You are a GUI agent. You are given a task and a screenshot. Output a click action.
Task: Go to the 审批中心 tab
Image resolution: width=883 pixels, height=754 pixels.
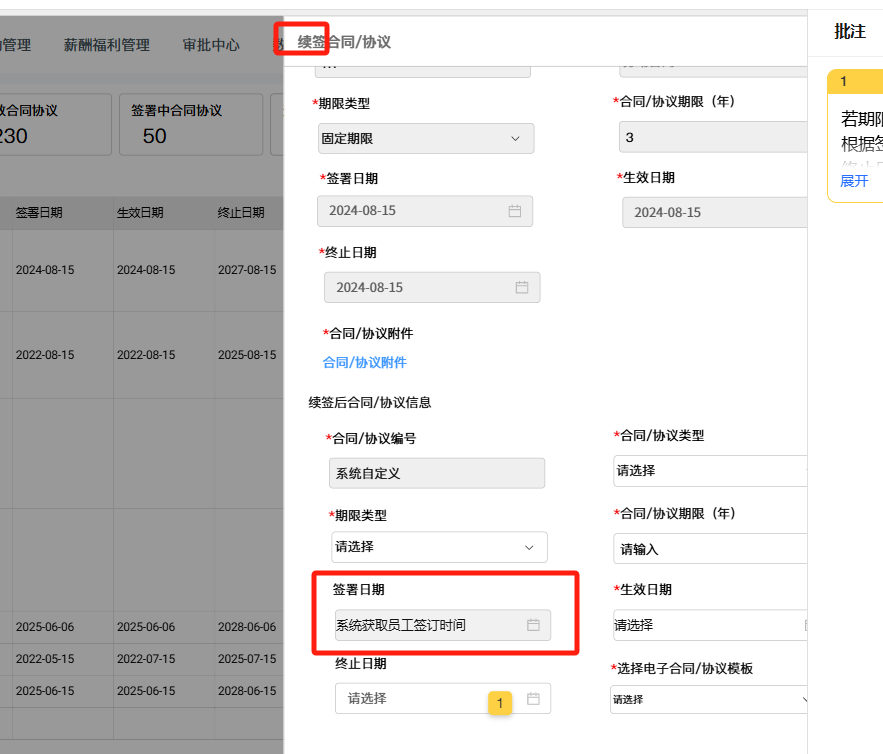click(211, 45)
